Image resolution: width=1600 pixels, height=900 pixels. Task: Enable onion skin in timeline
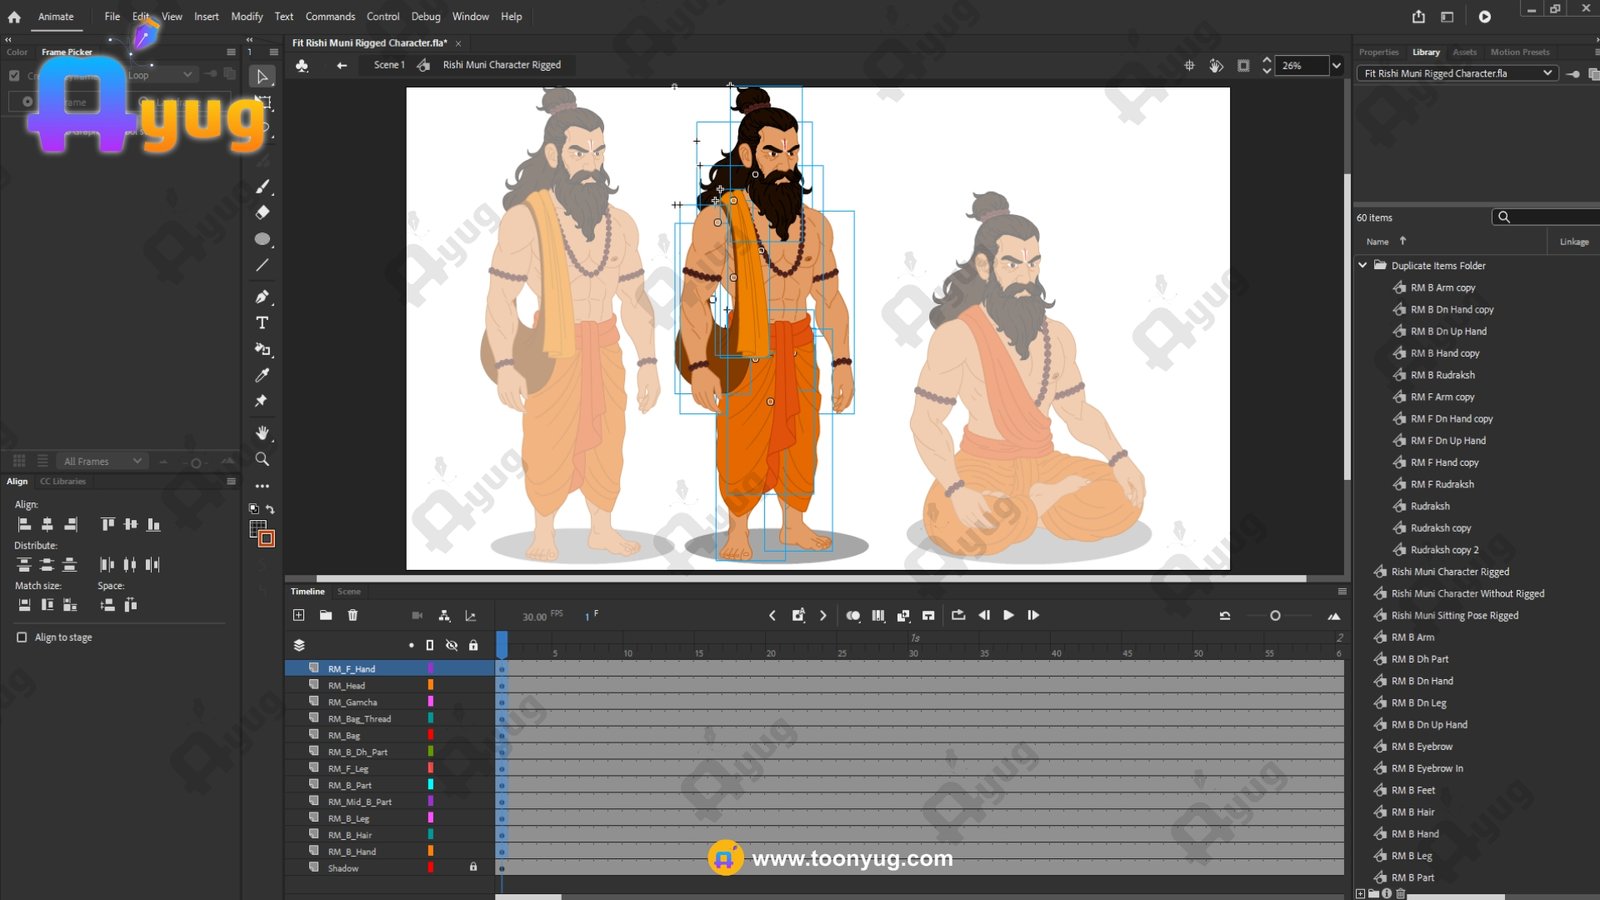coord(852,615)
